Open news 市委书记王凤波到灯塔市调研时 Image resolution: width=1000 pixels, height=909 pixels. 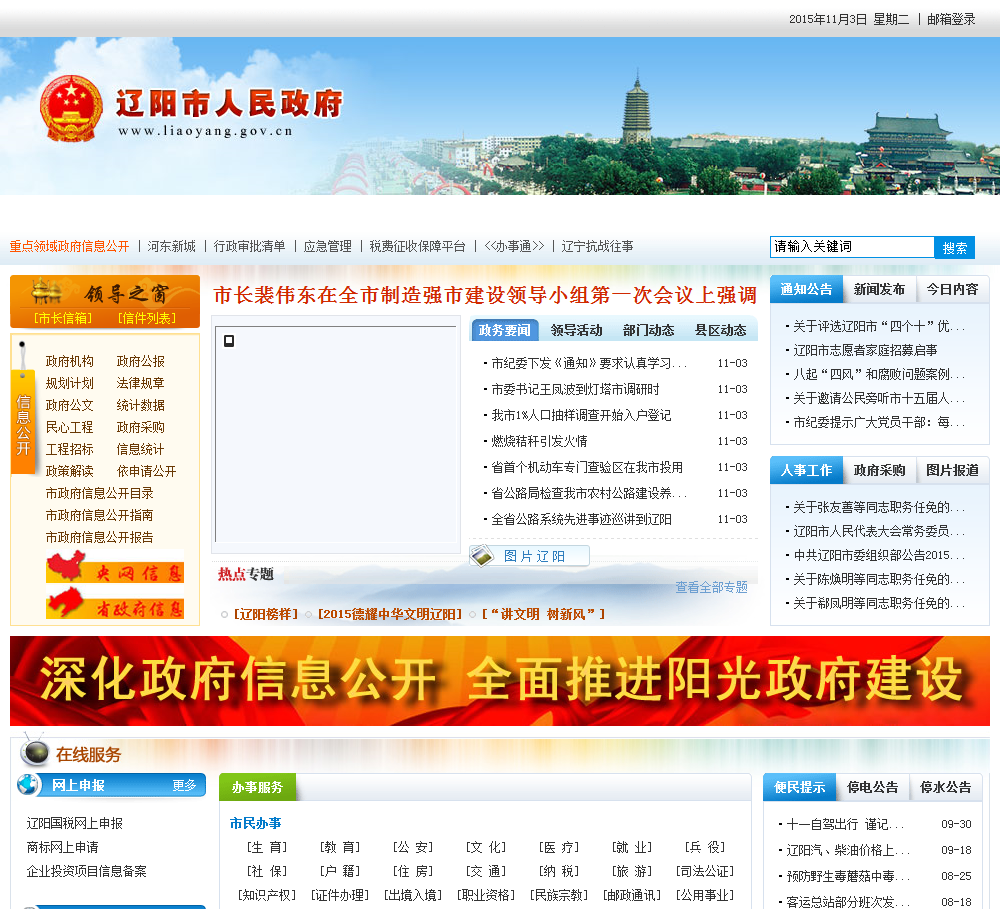point(575,389)
